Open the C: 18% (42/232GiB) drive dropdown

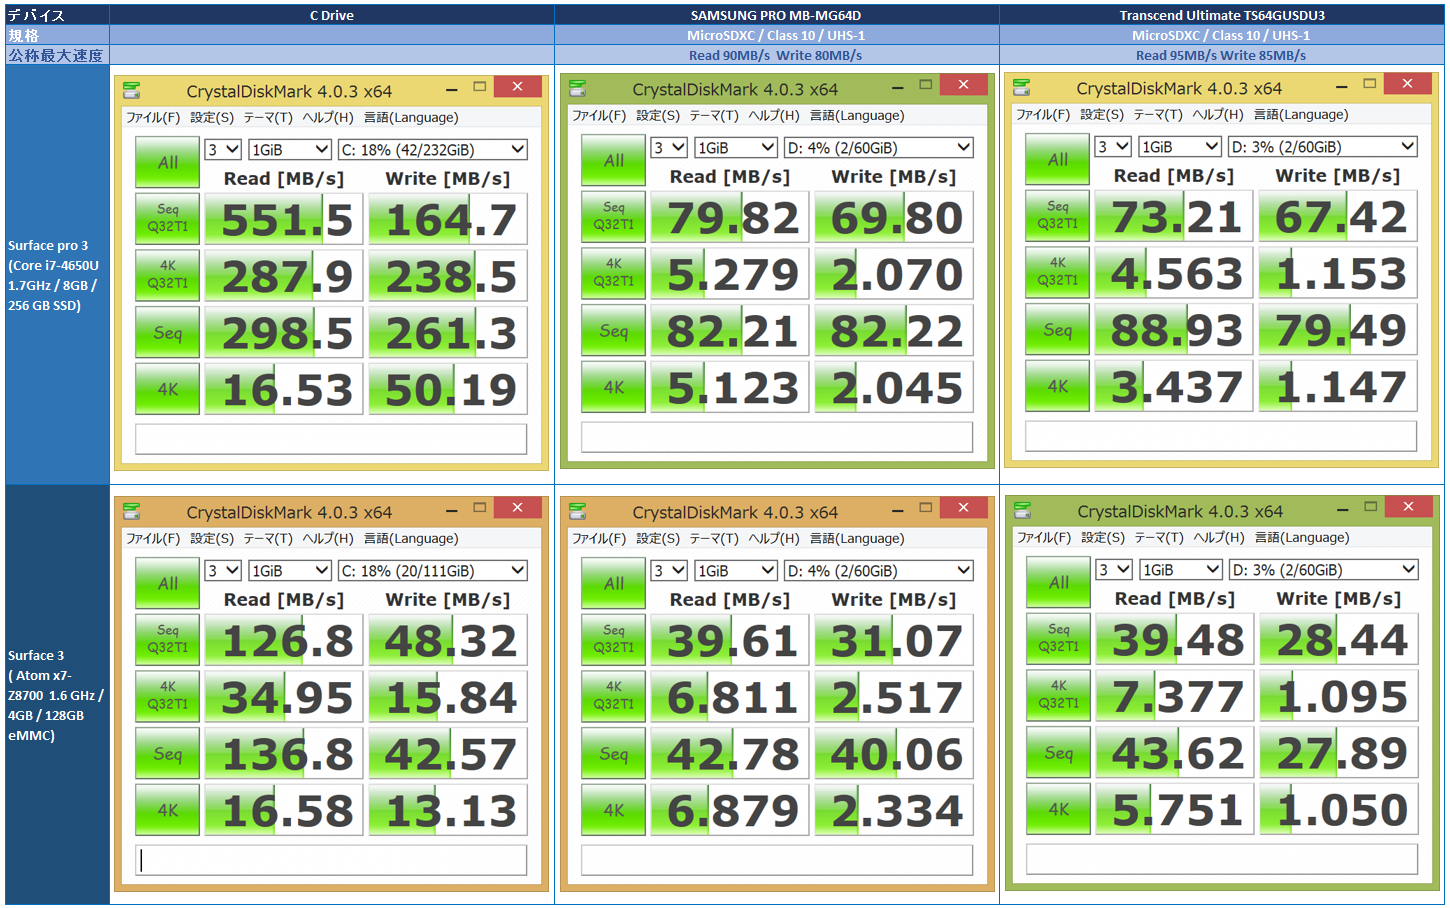pyautogui.click(x=433, y=150)
